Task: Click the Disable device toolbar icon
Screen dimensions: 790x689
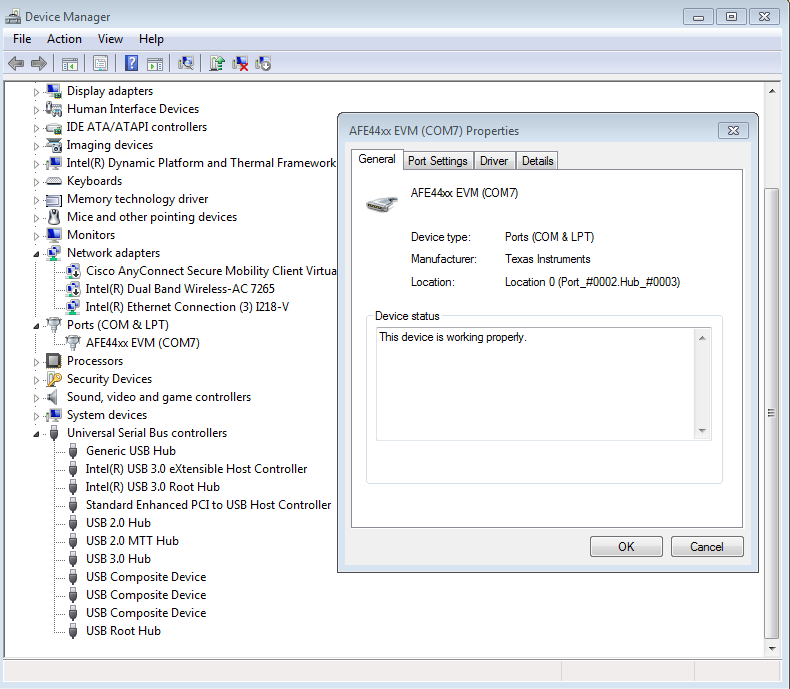Action: (263, 63)
